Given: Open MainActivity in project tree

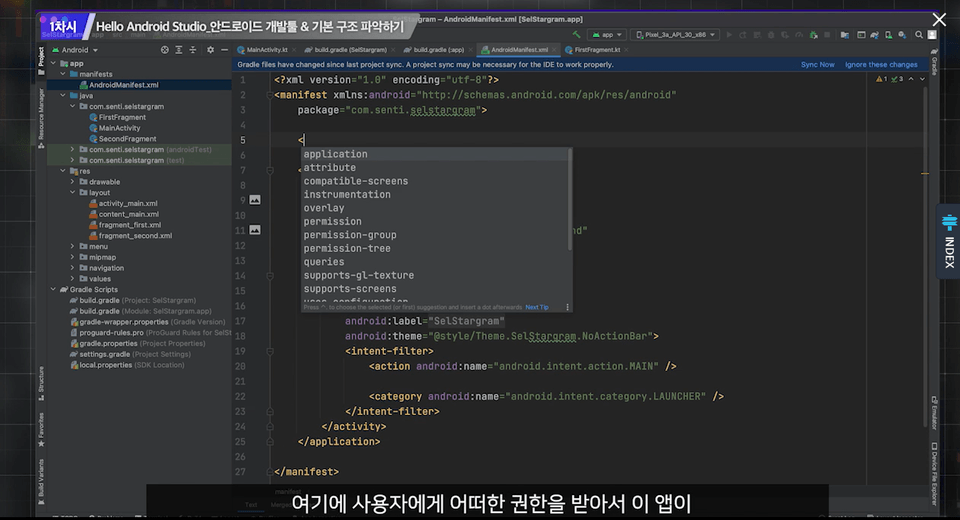Looking at the screenshot, I should (x=119, y=128).
